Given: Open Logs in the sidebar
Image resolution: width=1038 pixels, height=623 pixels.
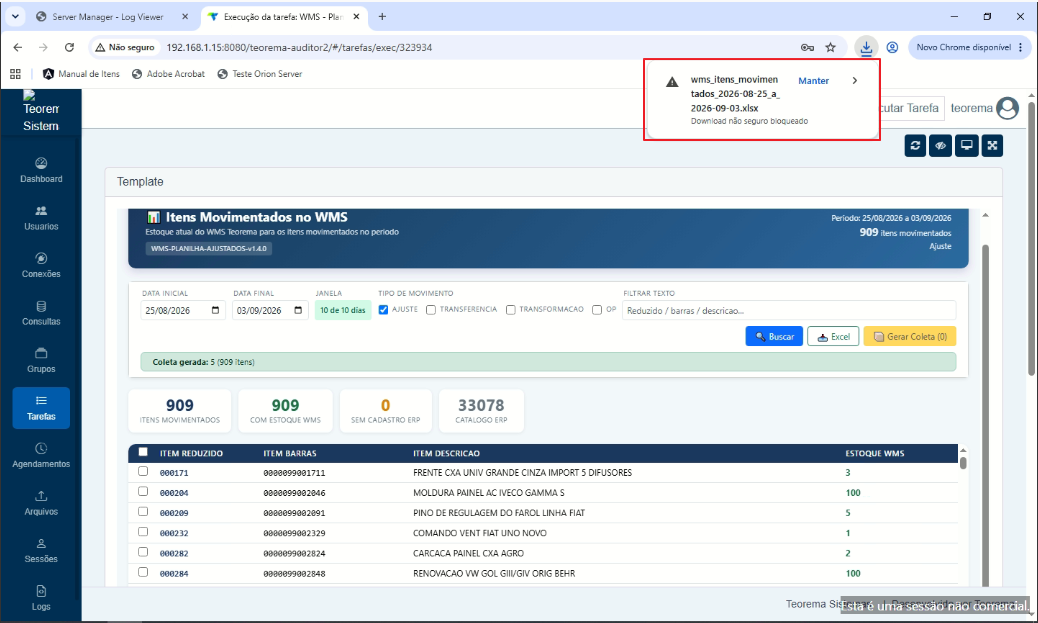Looking at the screenshot, I should [x=41, y=599].
